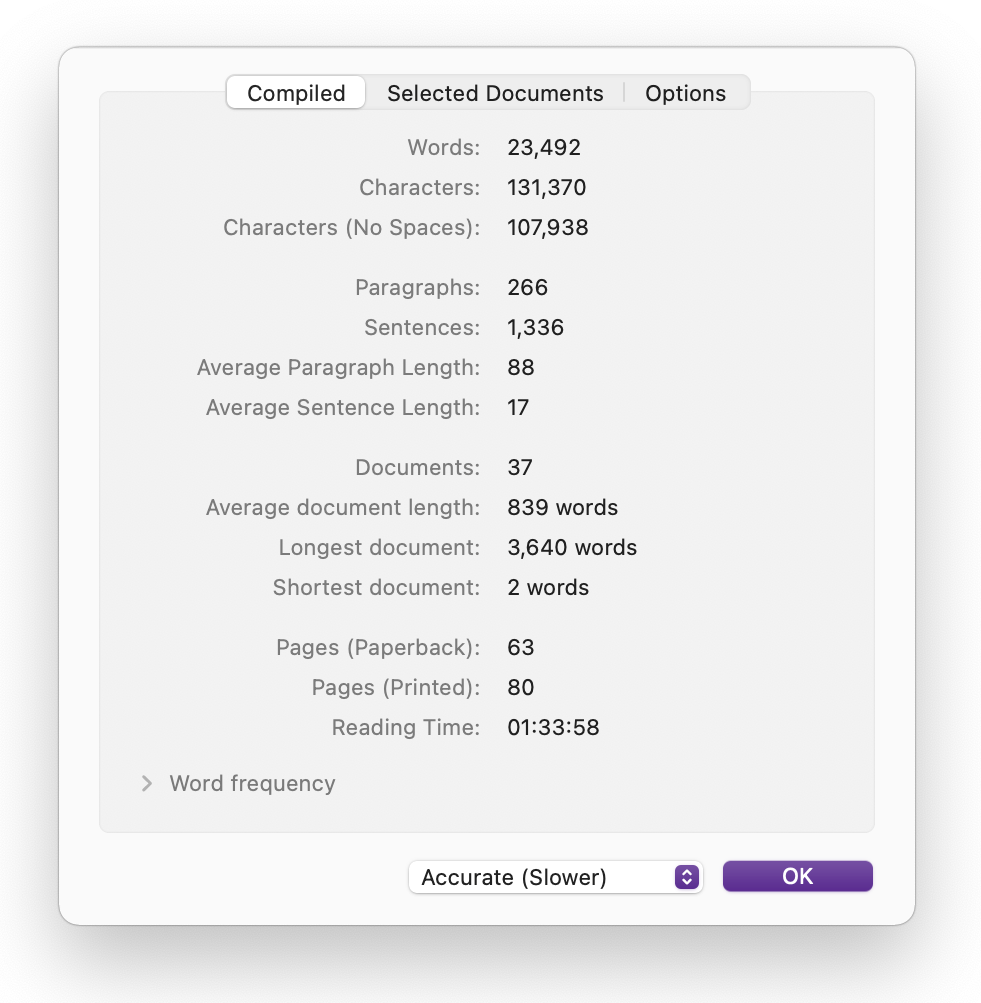Select the longest document value 3,640 words
Image resolution: width=981 pixels, height=1003 pixels.
click(572, 548)
